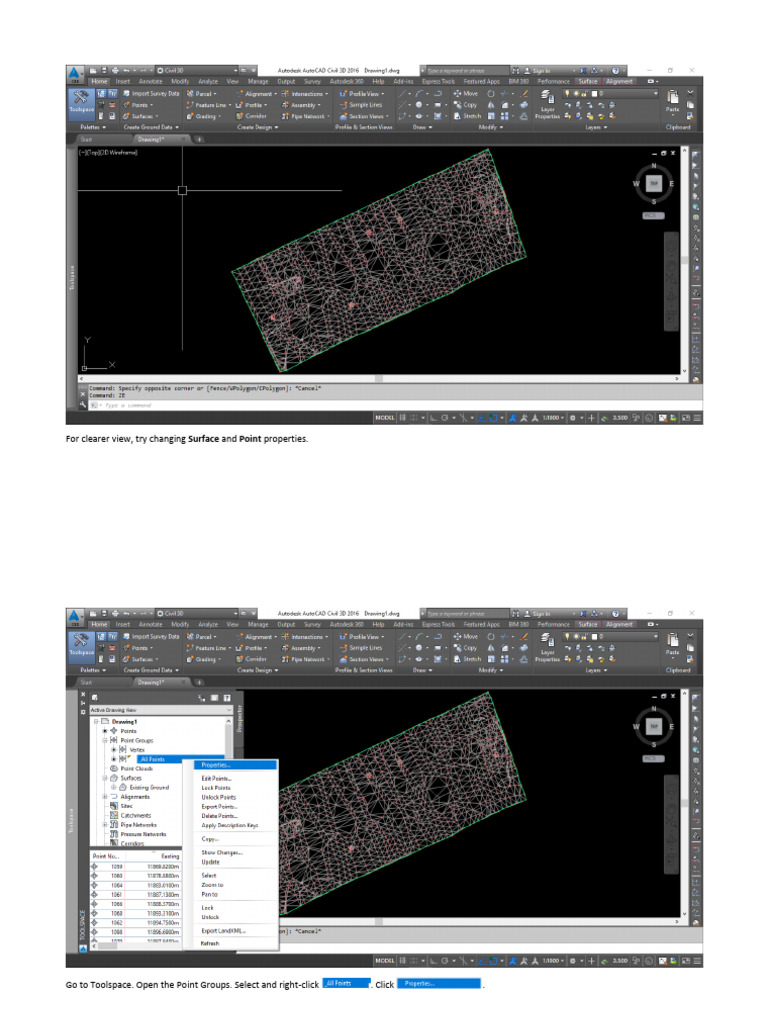Image resolution: width=768 pixels, height=1024 pixels.
Task: Toggle the grid display in the upper screenshot status bar
Action: (403, 416)
